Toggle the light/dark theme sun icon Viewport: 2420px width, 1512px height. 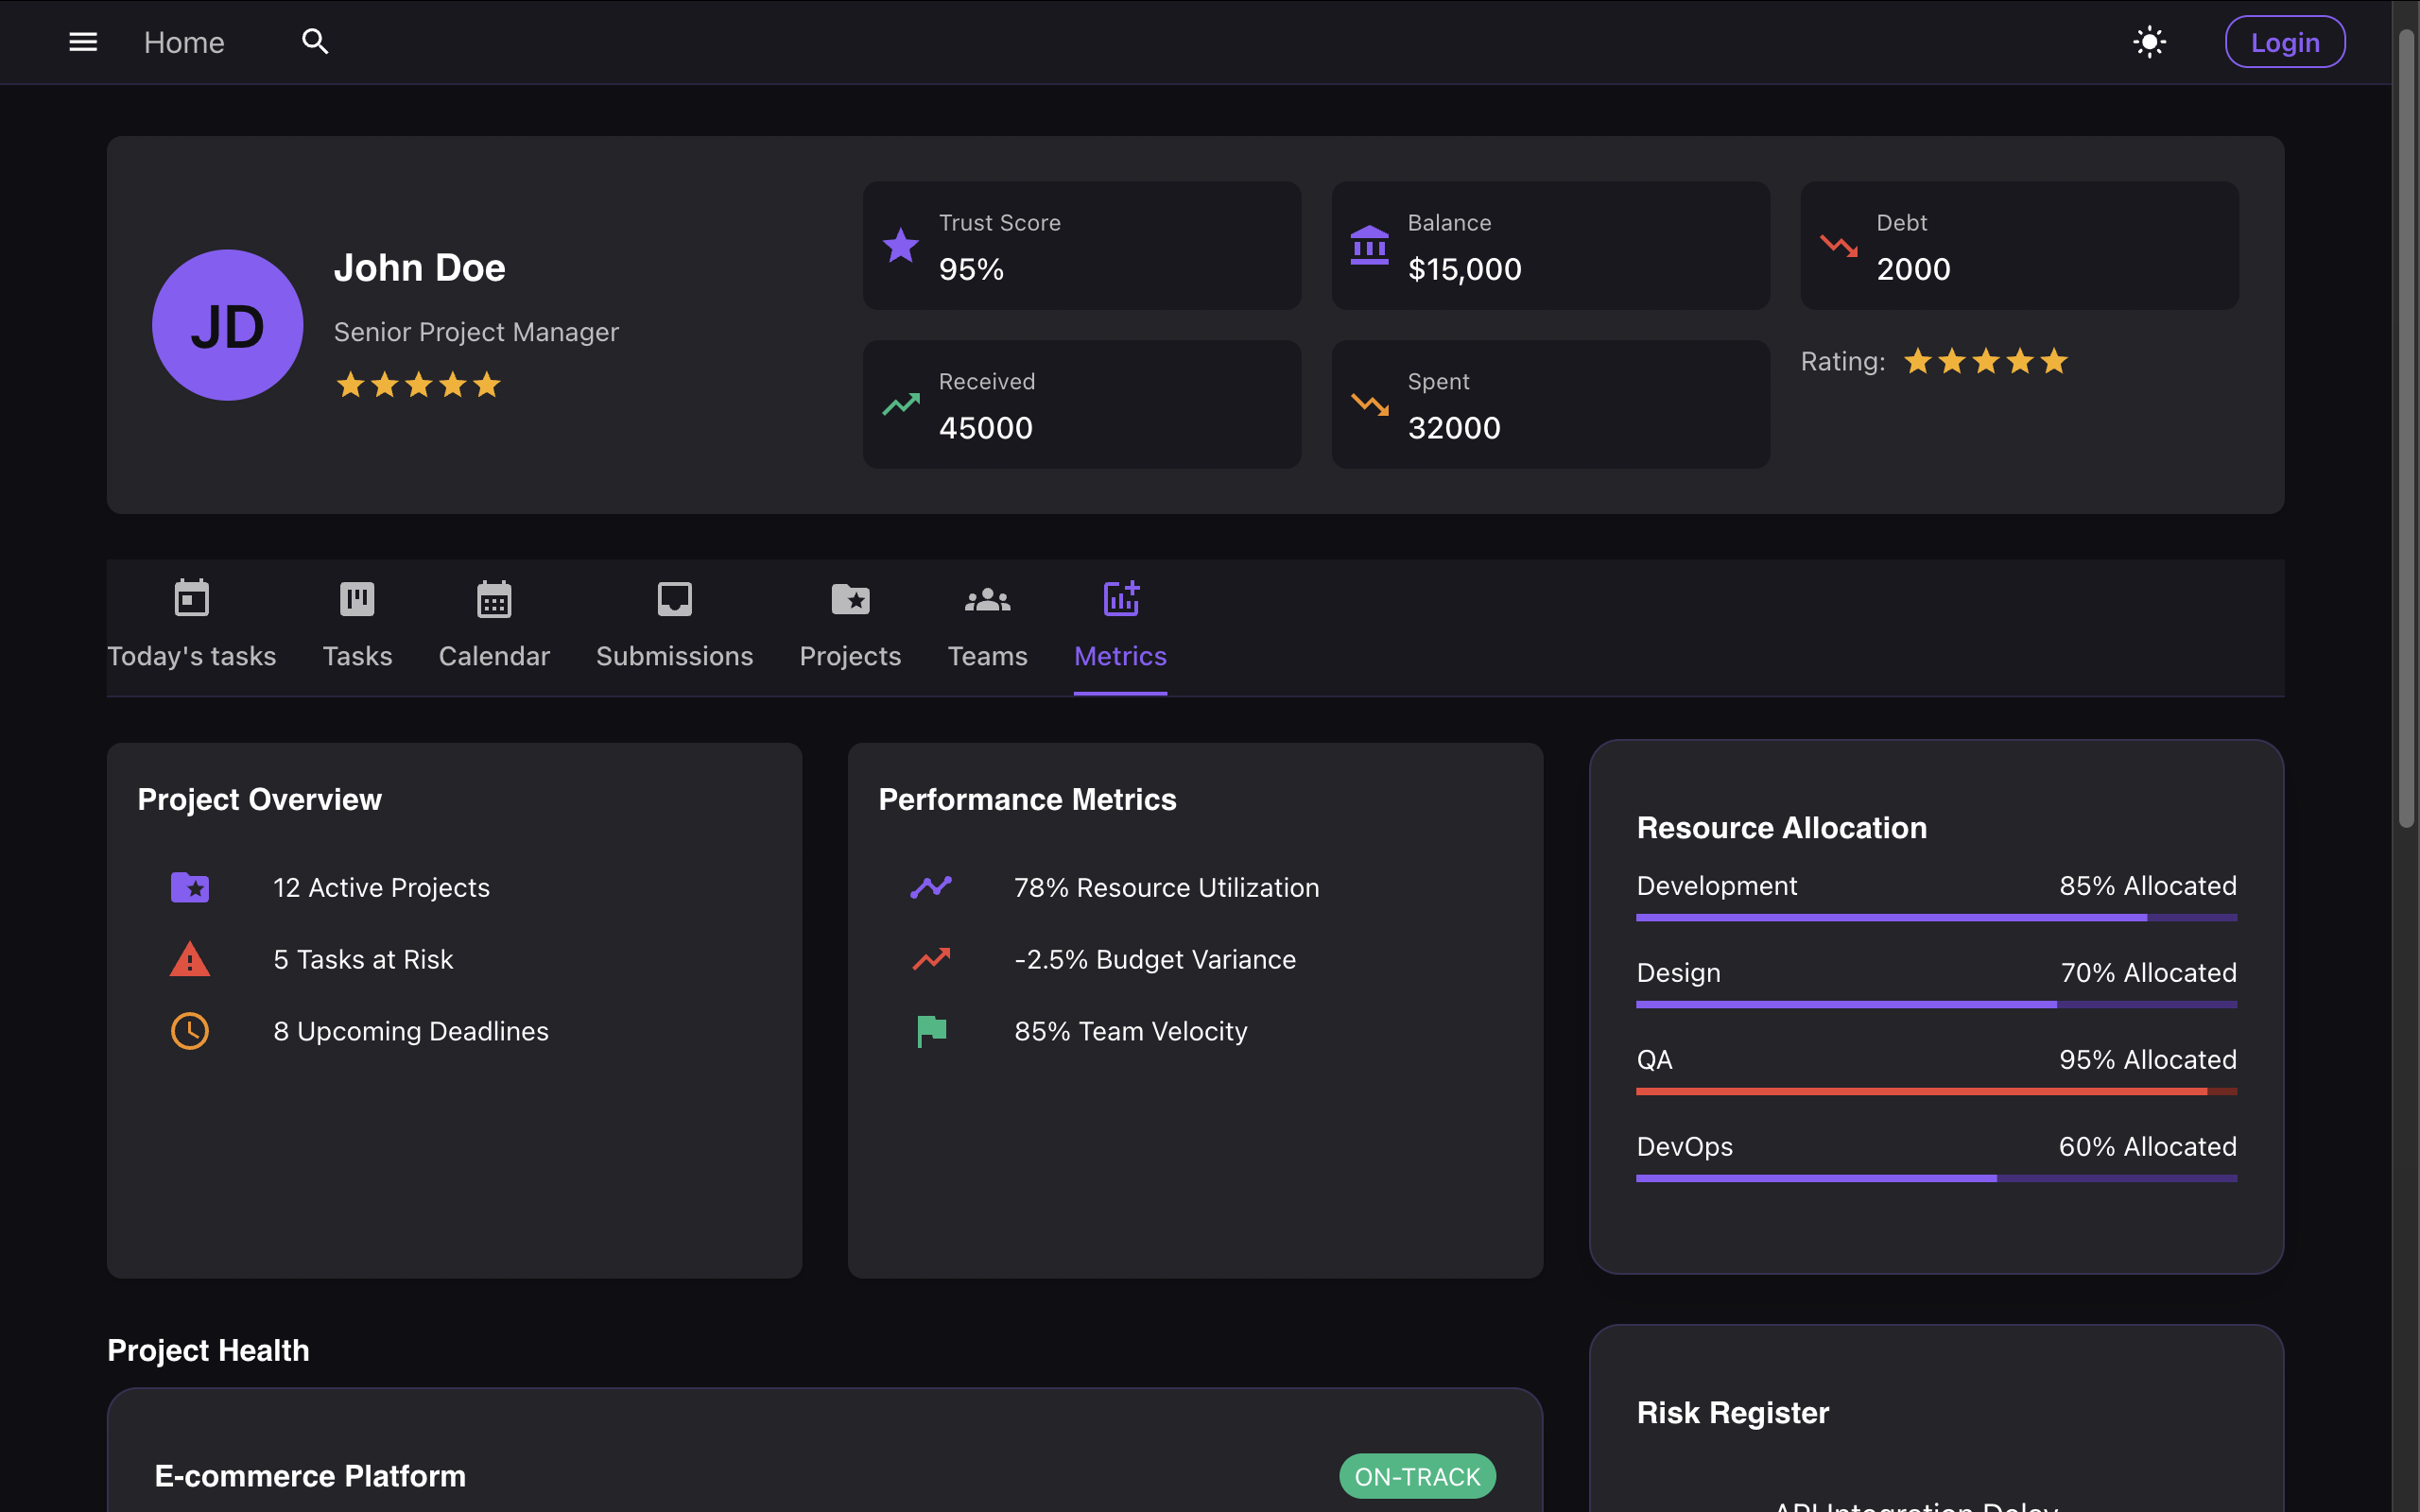2149,42
